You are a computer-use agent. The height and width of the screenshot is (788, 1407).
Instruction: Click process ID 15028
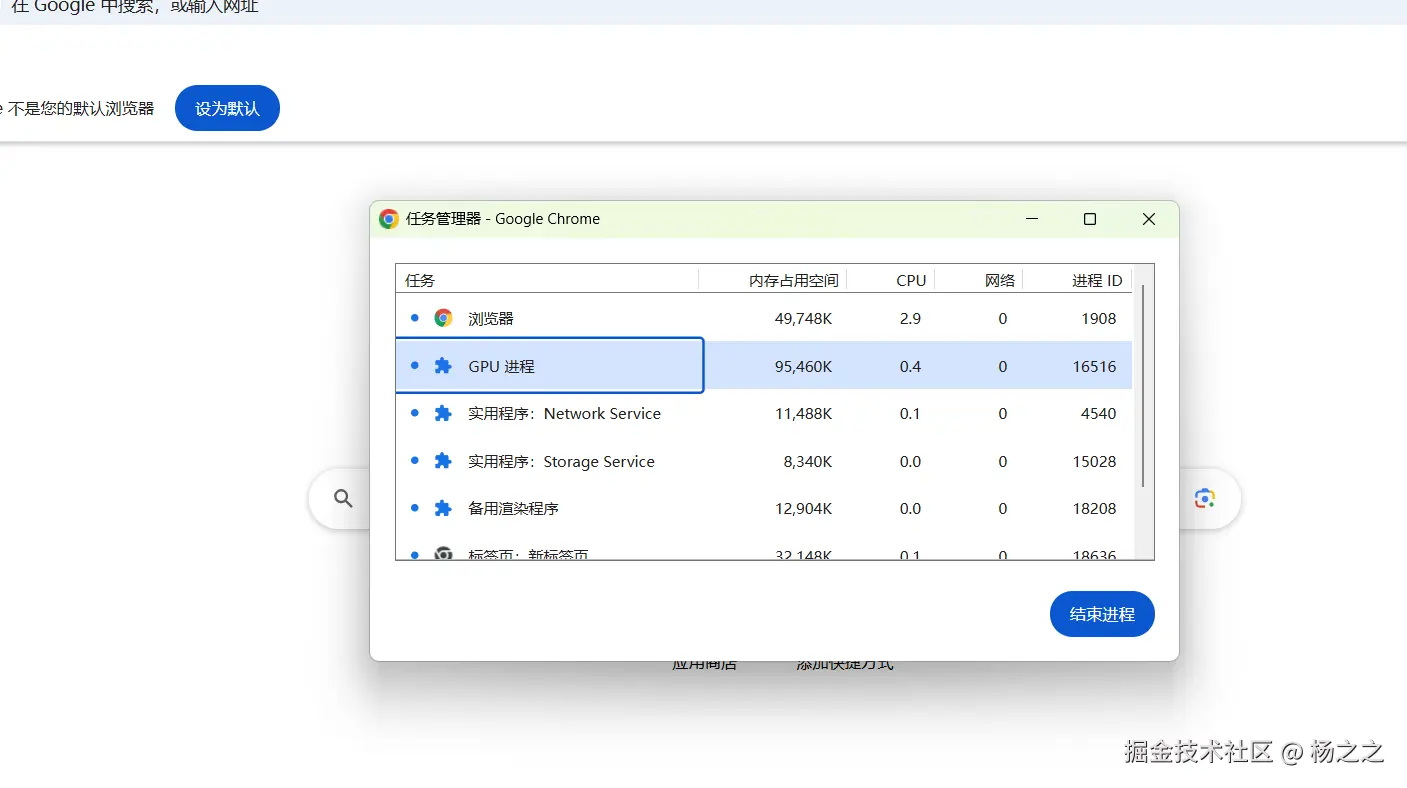[1094, 461]
